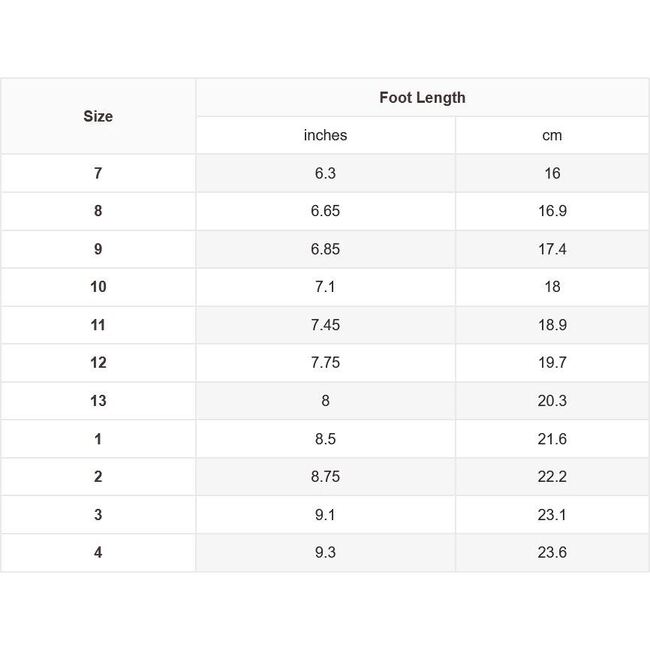This screenshot has height=650, width=650.
Task: Click the 18.9 cm cell
Action: tap(552, 325)
